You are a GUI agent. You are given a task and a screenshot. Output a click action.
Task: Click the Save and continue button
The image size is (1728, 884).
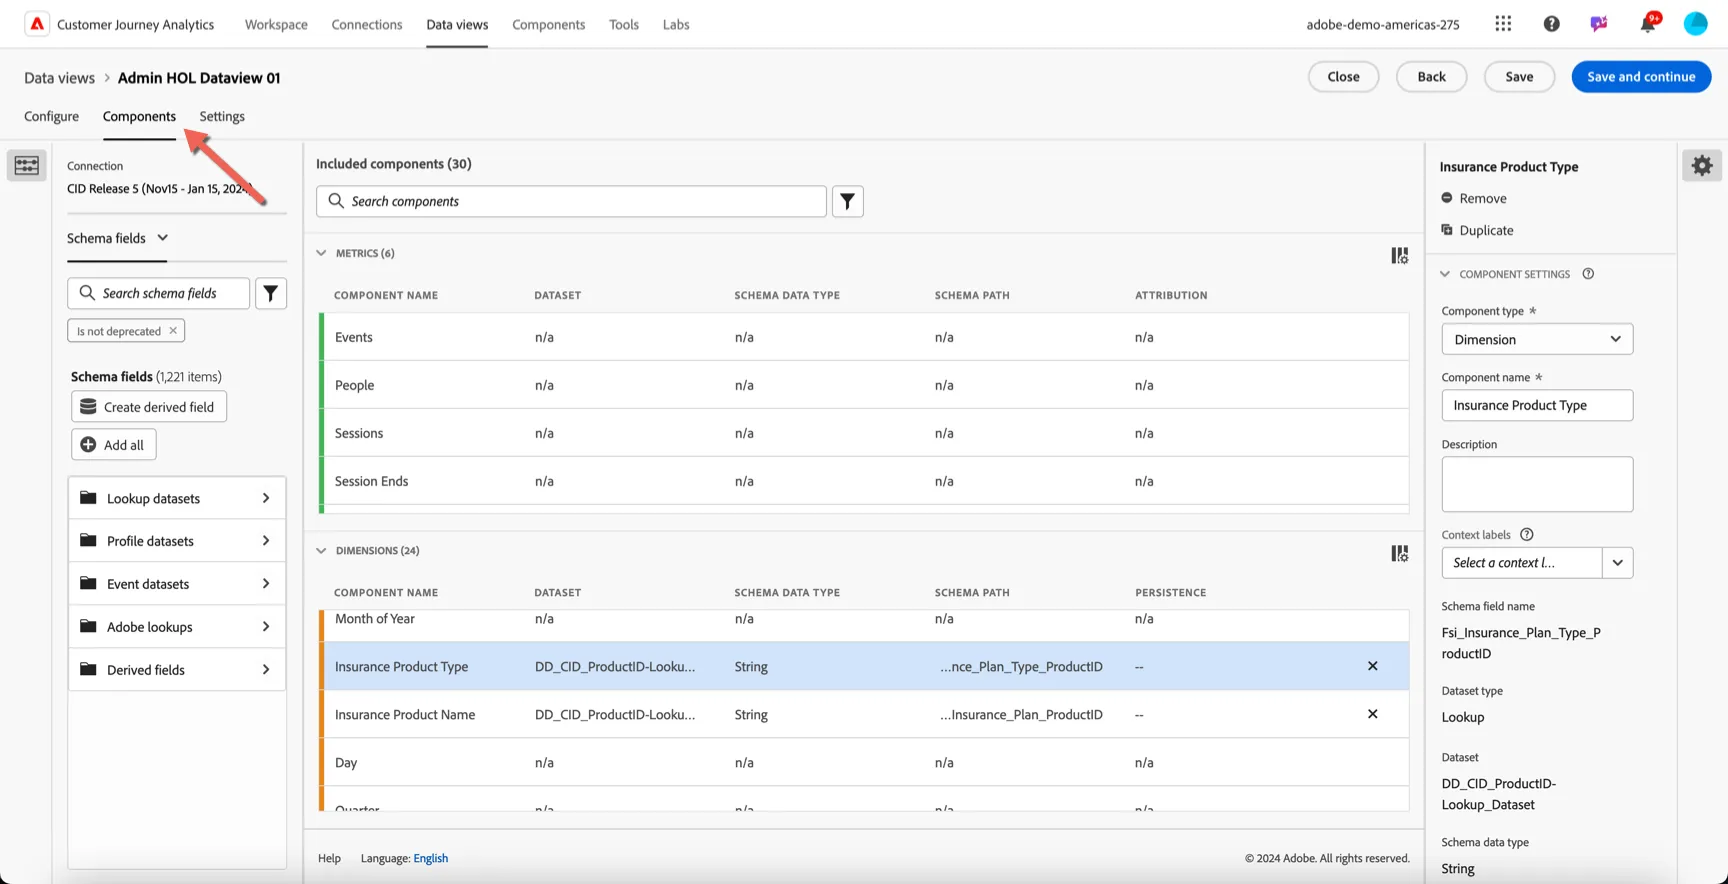[x=1641, y=77]
